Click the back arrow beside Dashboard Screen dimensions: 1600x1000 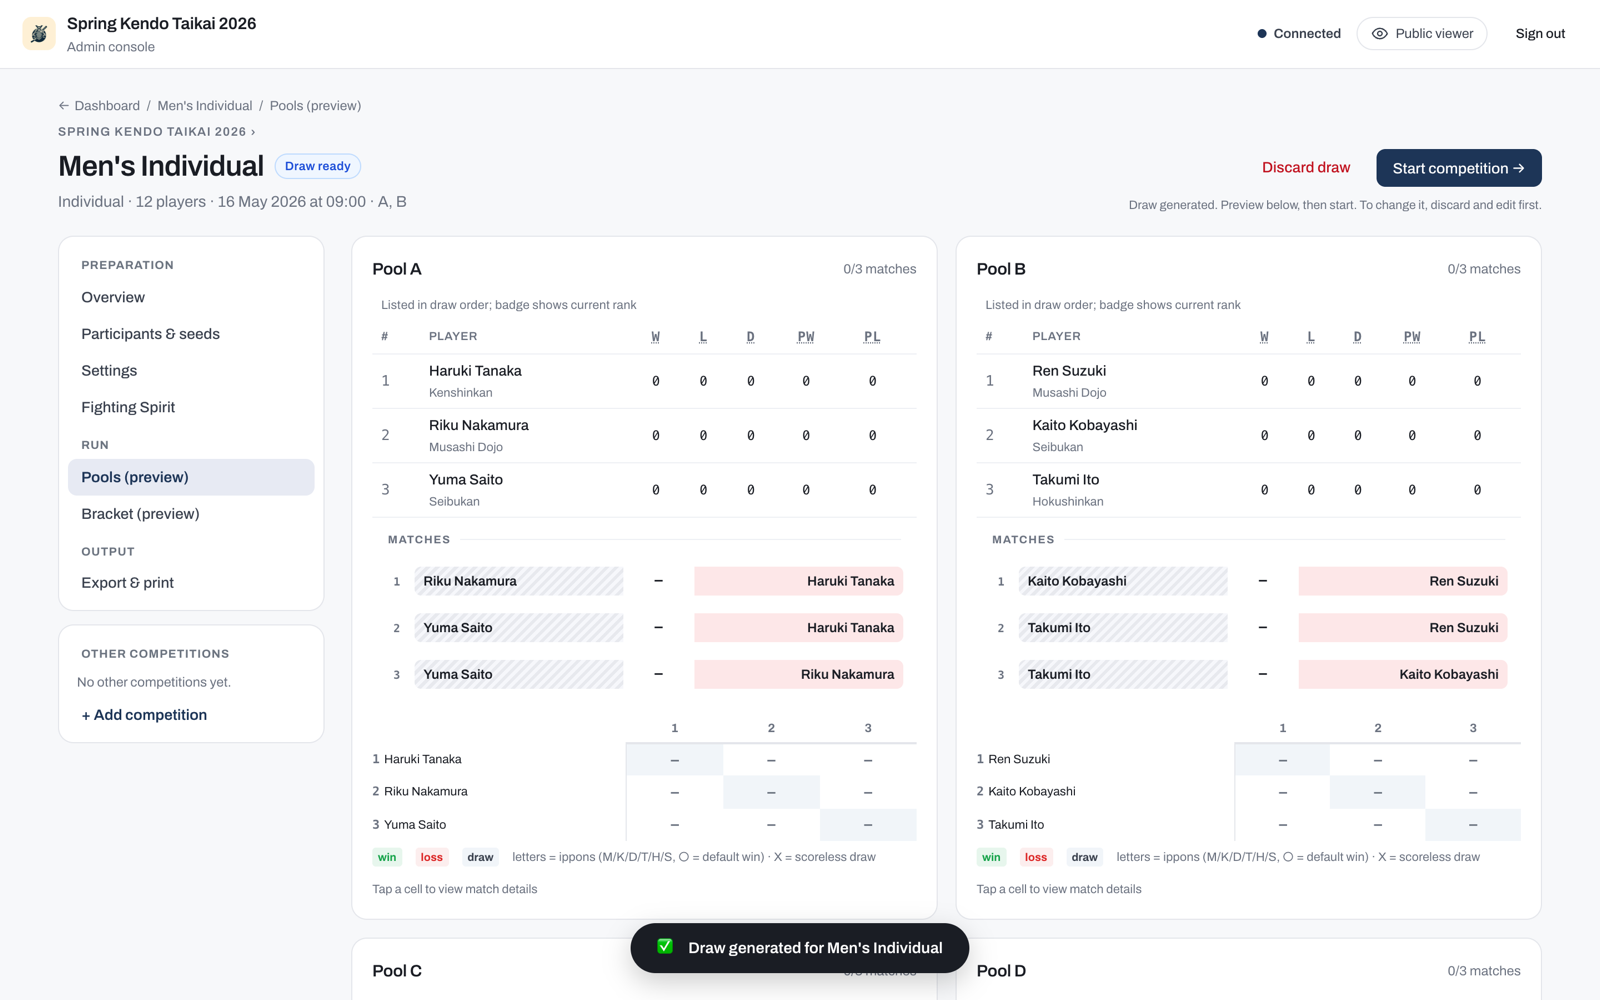coord(64,106)
